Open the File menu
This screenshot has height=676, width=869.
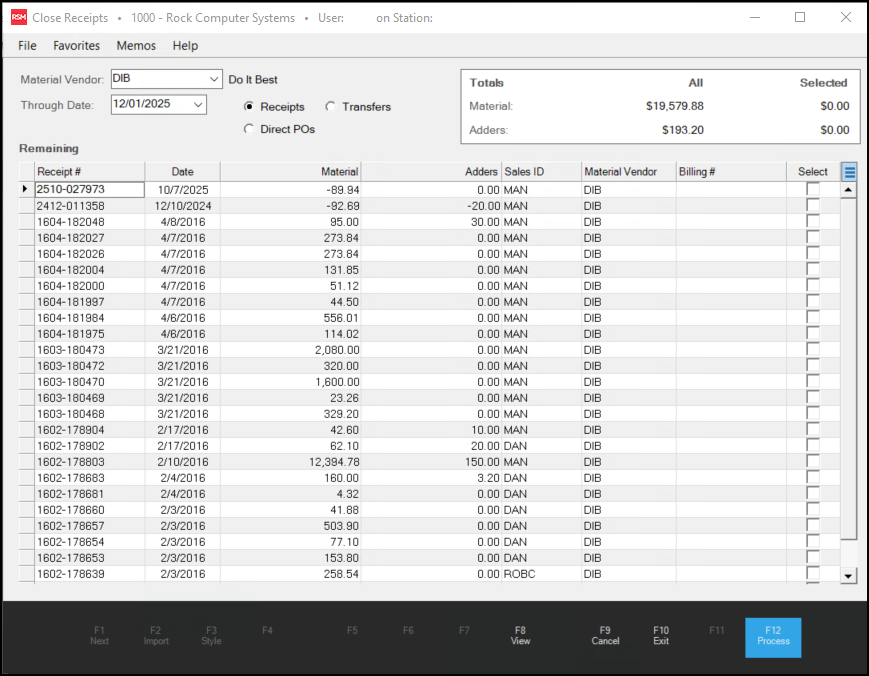tap(27, 46)
